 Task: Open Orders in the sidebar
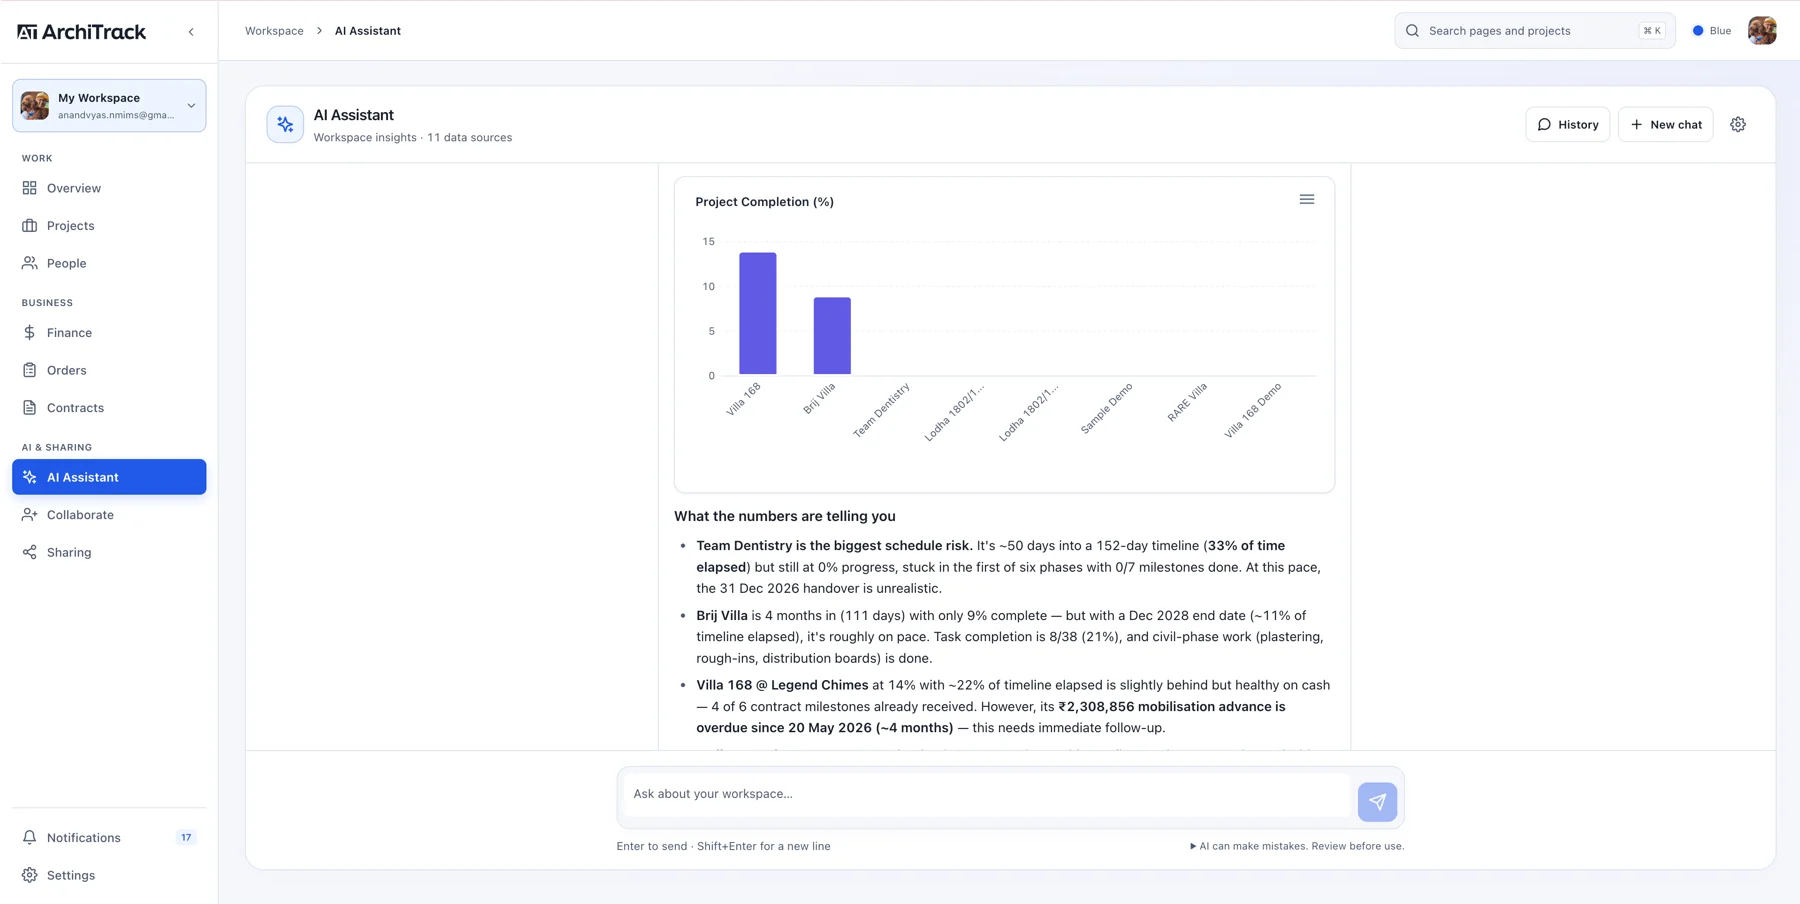point(109,370)
